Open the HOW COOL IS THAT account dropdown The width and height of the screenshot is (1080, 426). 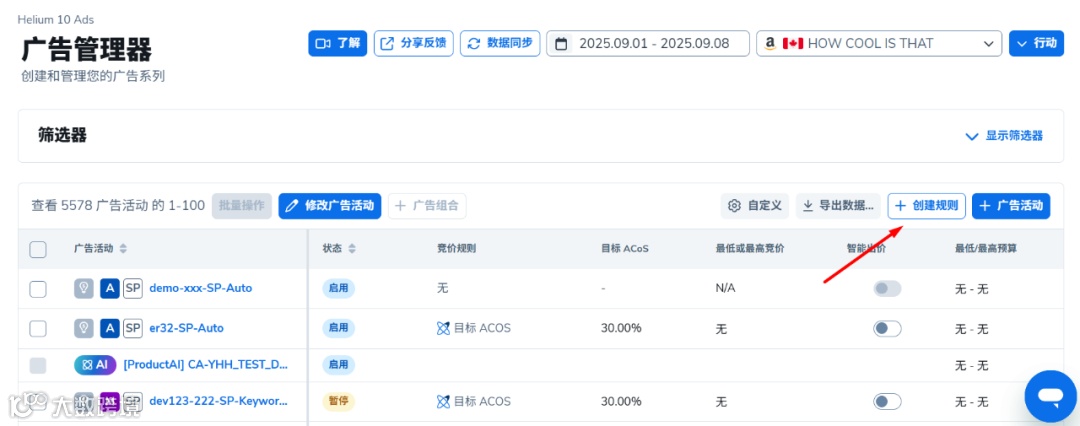879,43
